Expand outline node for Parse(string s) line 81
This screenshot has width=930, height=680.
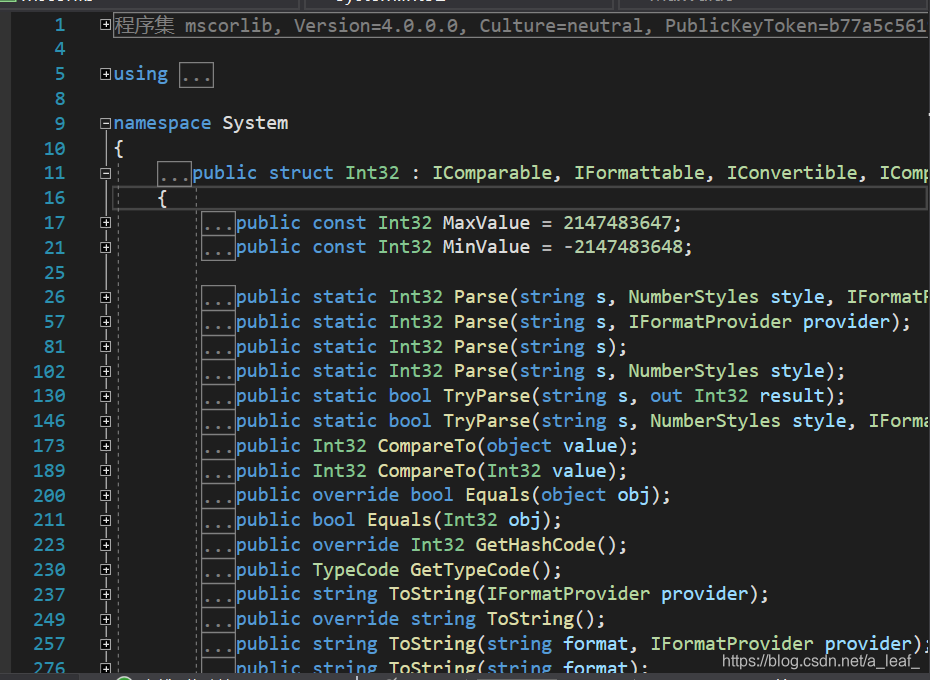pos(106,347)
